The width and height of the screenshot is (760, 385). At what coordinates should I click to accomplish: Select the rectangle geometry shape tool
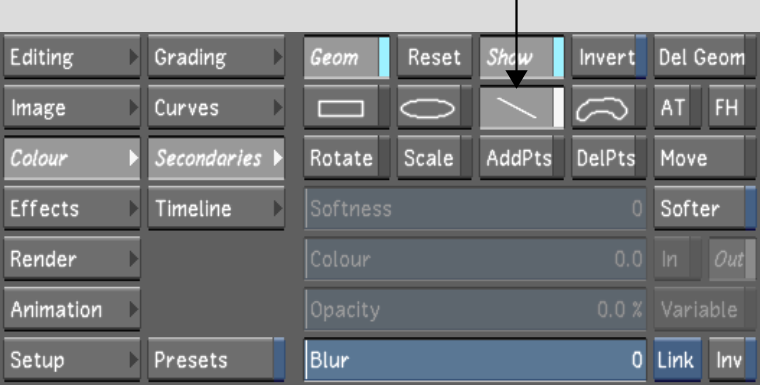tap(346, 108)
